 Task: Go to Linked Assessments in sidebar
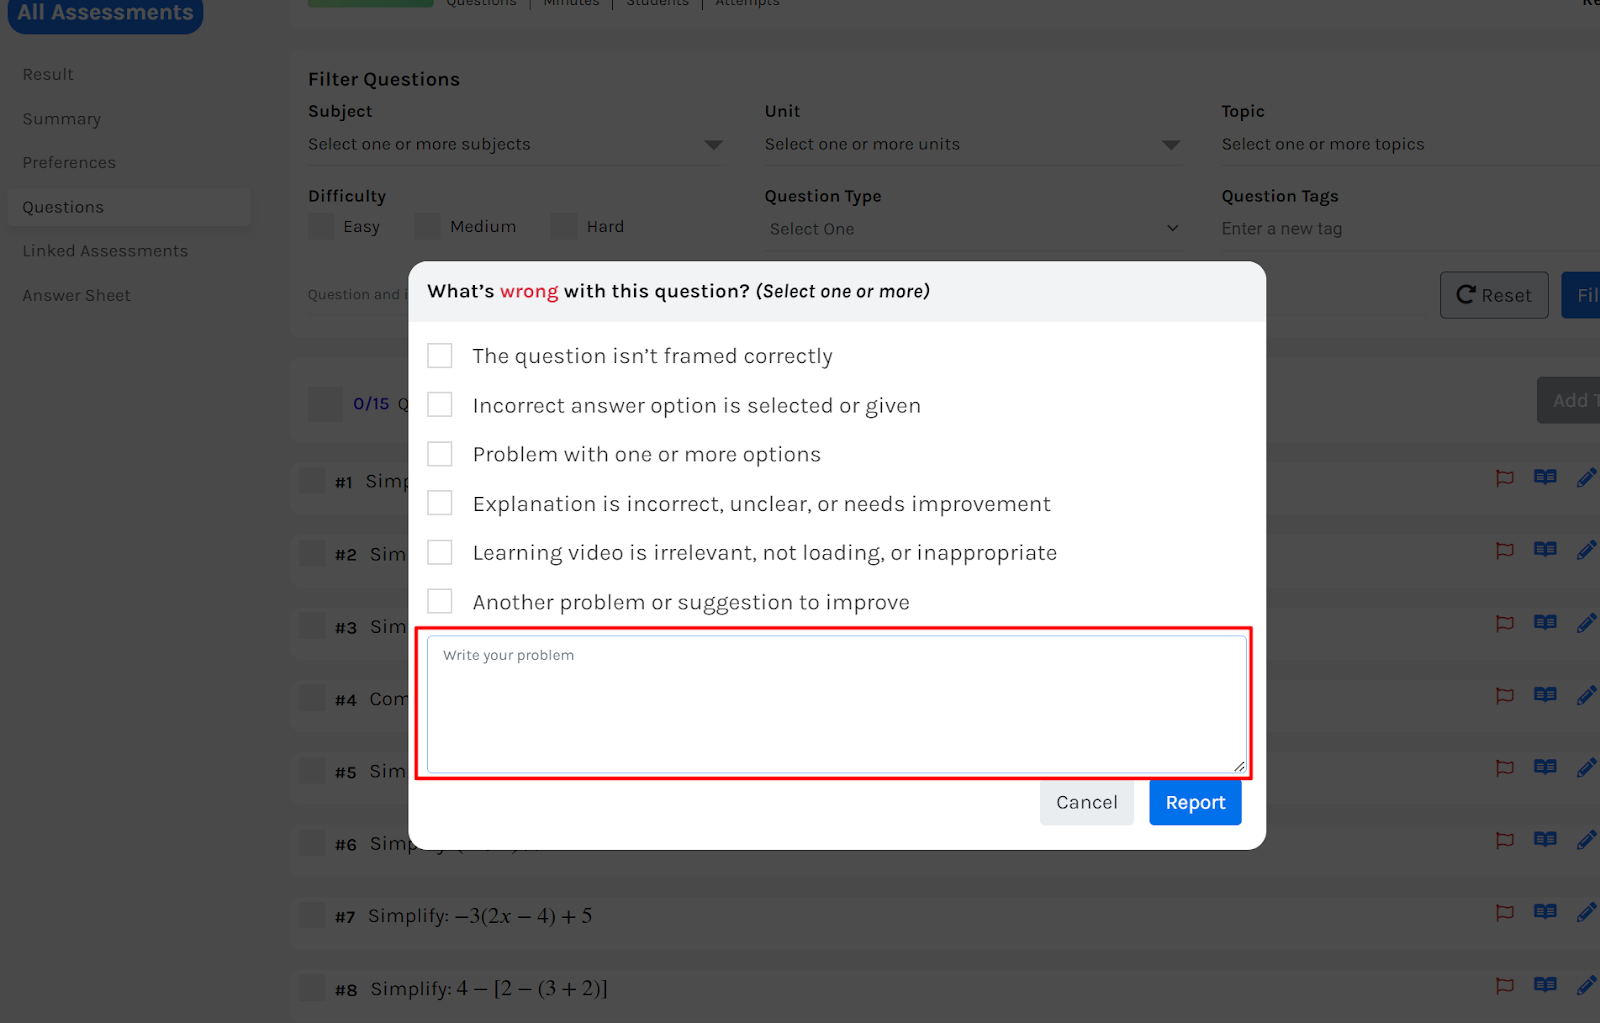click(105, 251)
